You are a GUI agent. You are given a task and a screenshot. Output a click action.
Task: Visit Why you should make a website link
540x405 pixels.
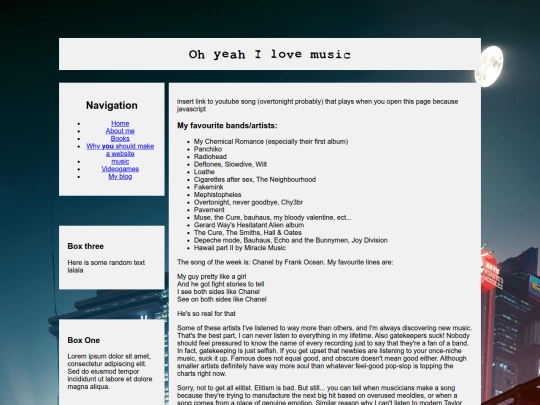coord(120,150)
